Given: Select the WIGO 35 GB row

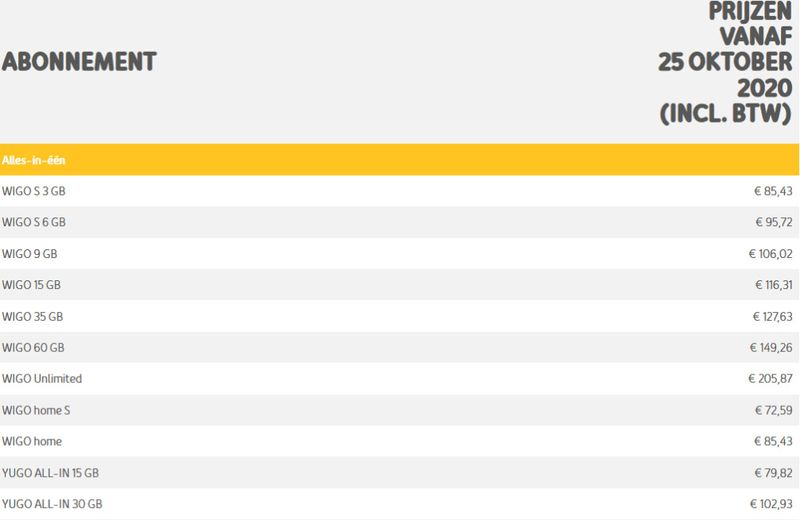Looking at the screenshot, I should [399, 316].
